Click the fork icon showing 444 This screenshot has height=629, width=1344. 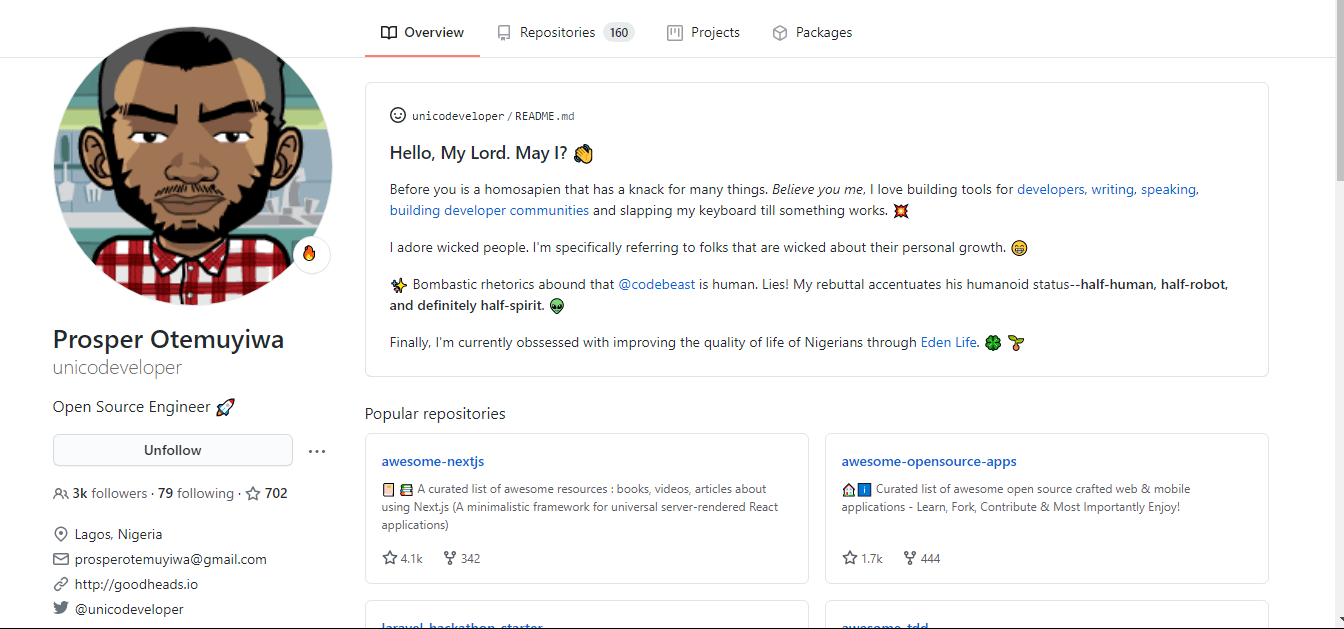909,558
